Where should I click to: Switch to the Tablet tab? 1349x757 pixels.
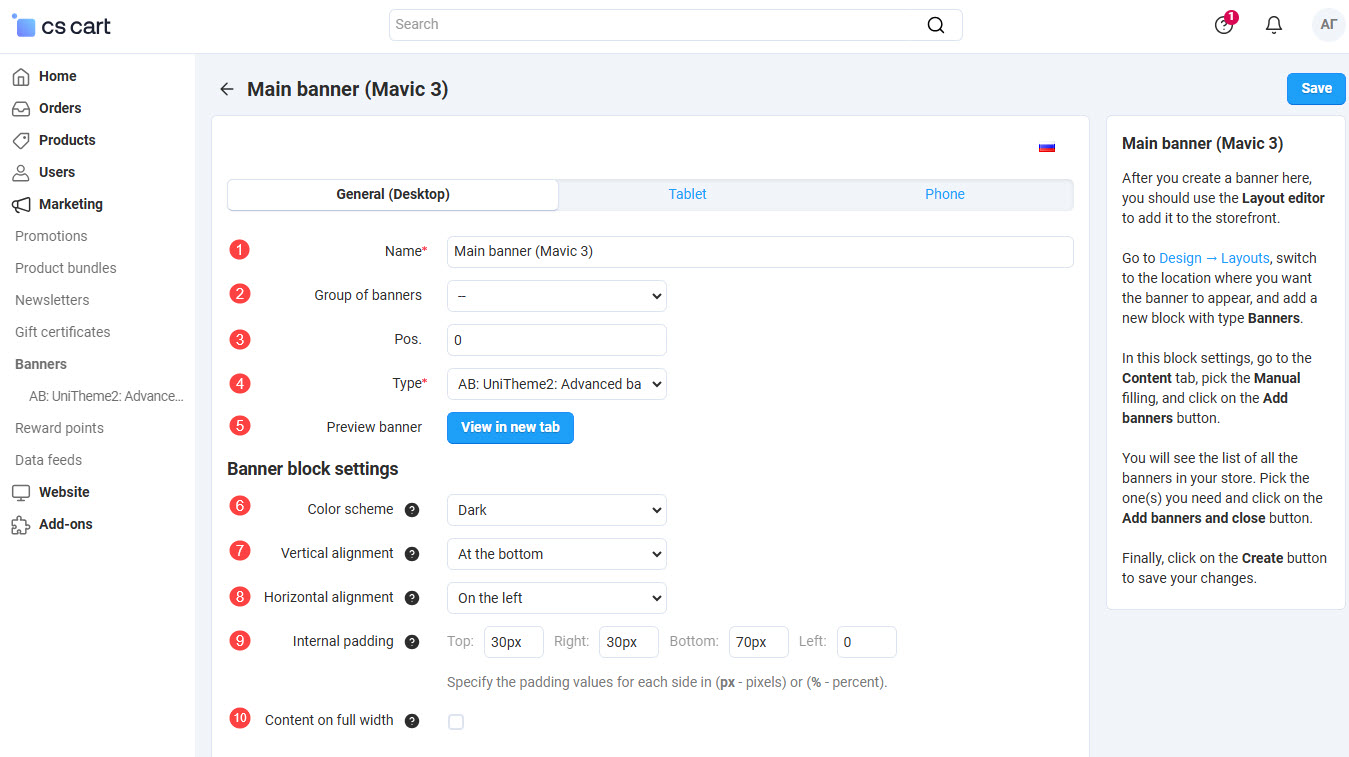pyautogui.click(x=688, y=194)
